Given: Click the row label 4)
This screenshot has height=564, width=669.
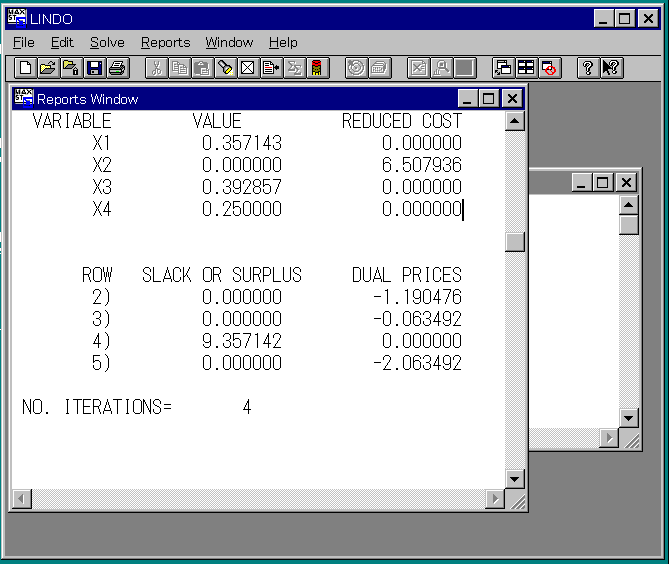Looking at the screenshot, I should (102, 341).
